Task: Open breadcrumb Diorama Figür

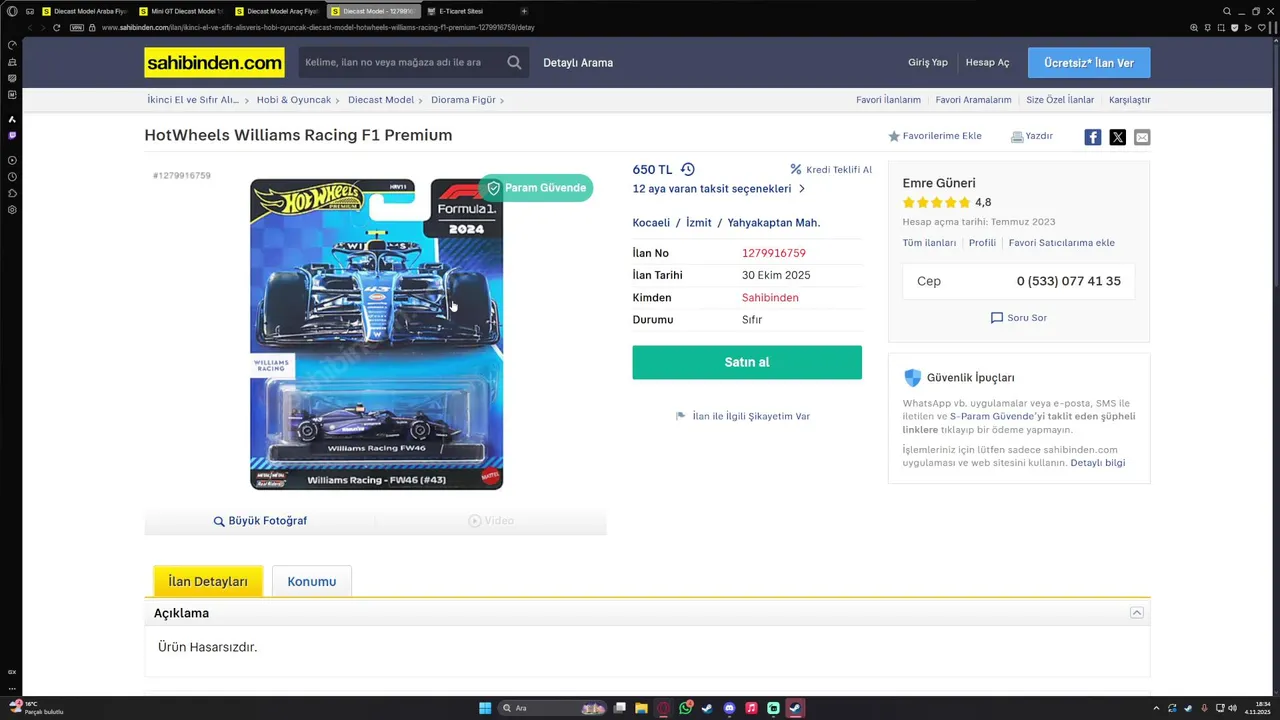Action: click(x=464, y=100)
